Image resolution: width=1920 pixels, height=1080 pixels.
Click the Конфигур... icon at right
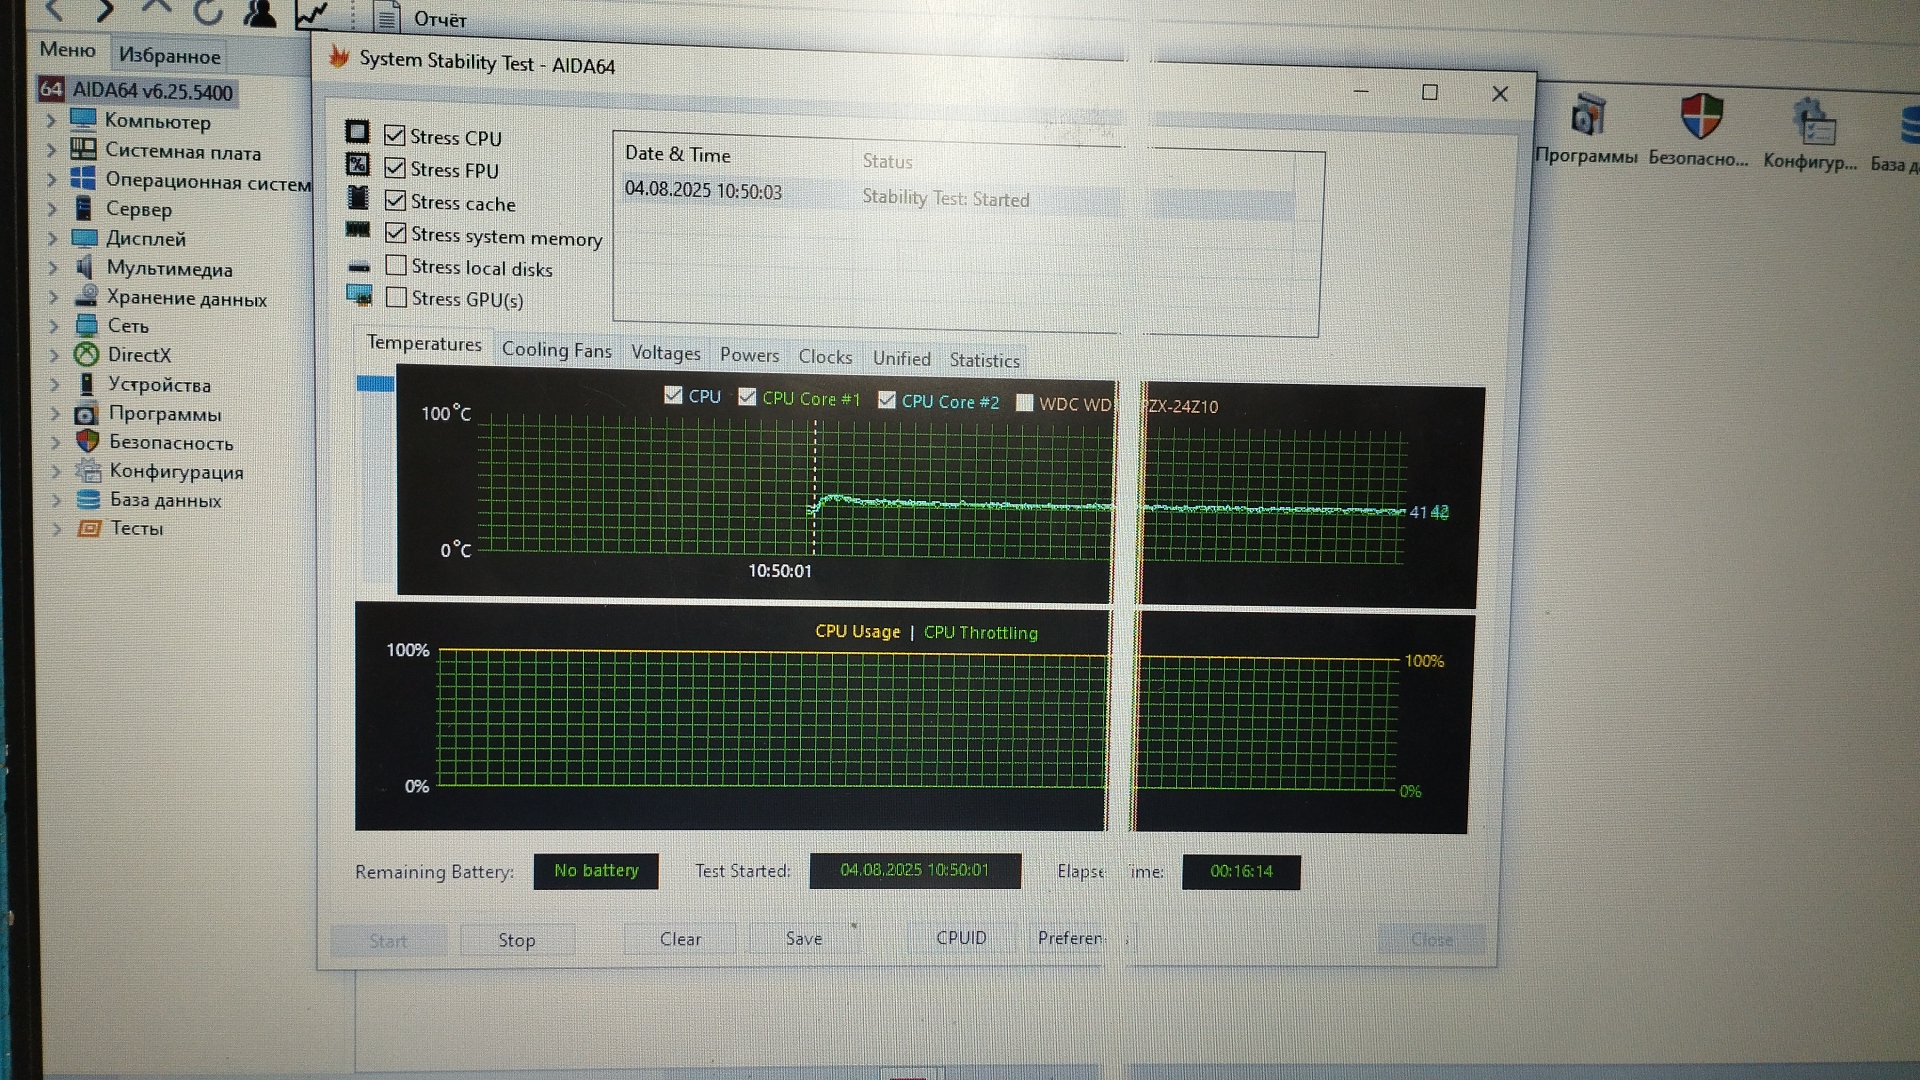point(1813,122)
